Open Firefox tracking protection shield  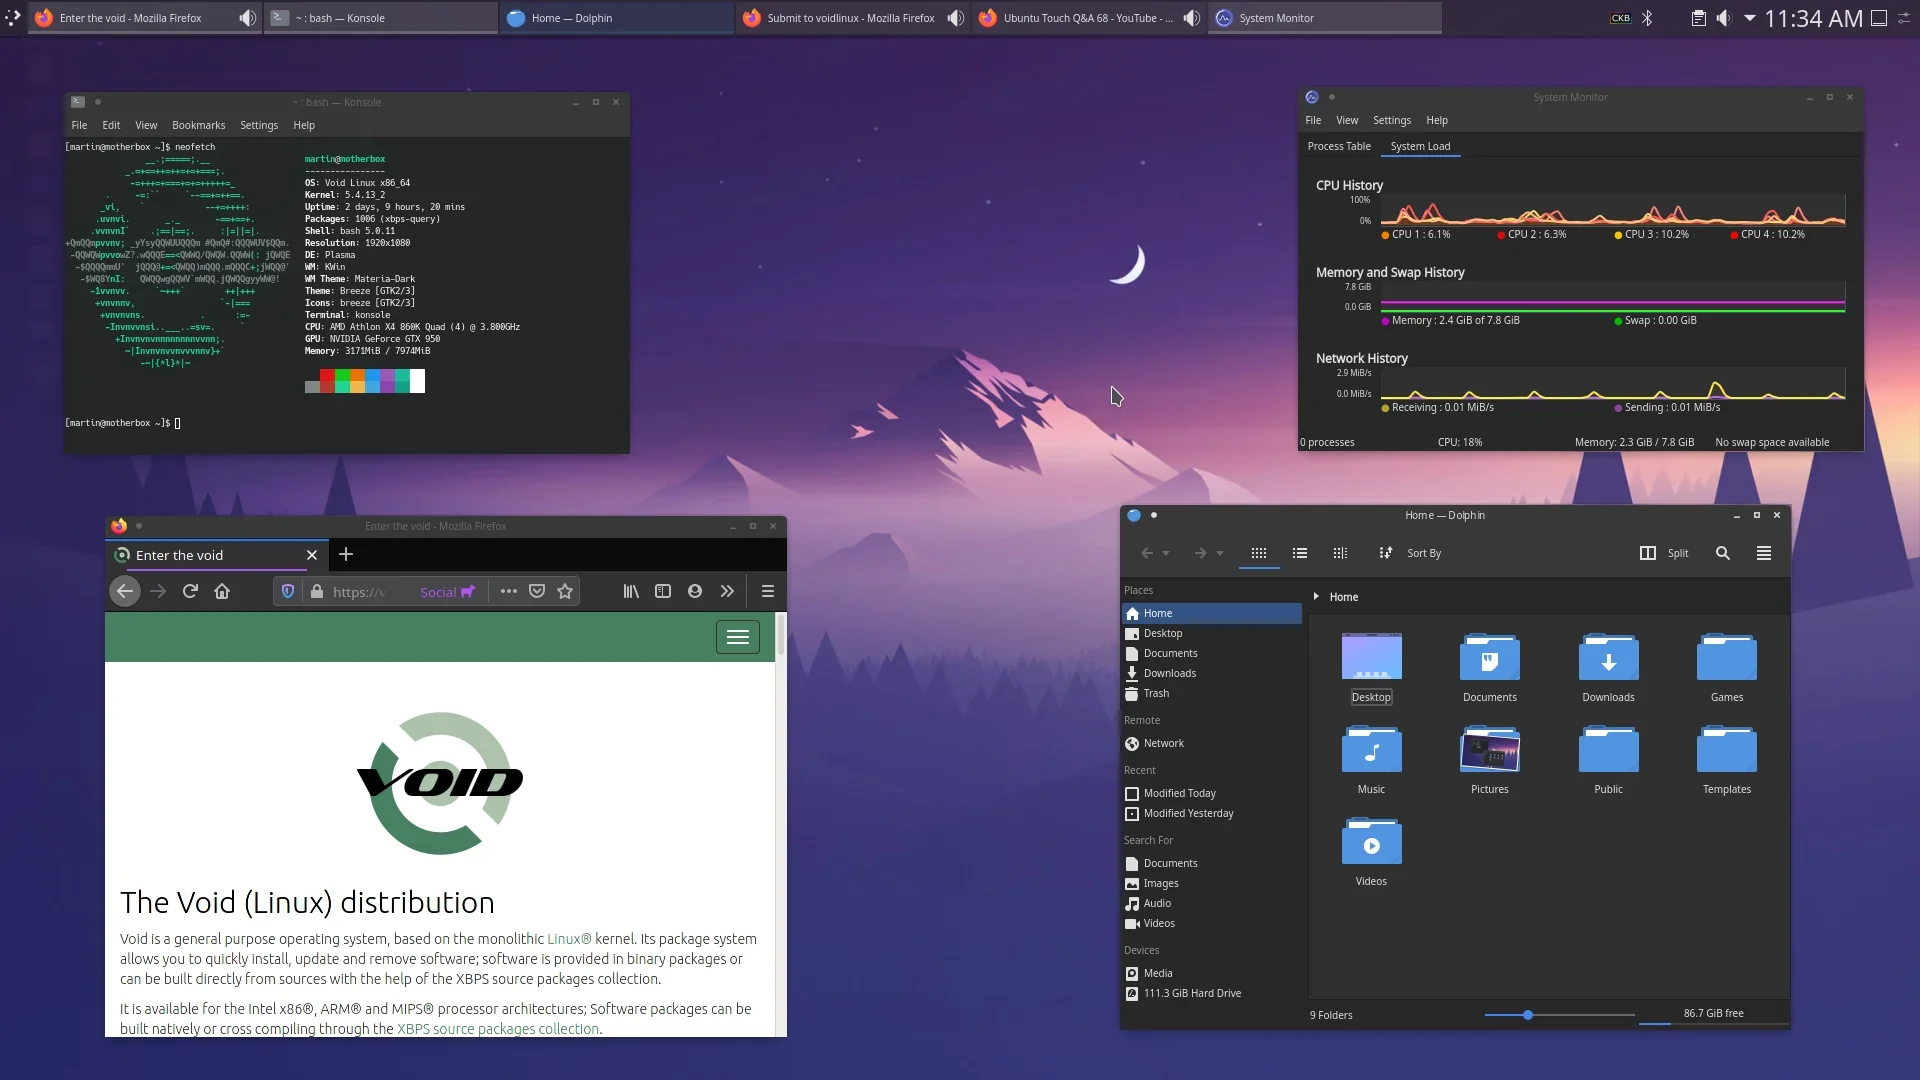(288, 591)
